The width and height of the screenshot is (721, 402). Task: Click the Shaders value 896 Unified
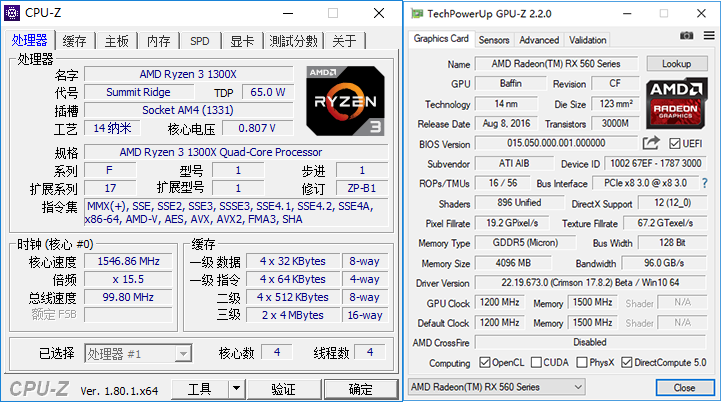[519, 202]
